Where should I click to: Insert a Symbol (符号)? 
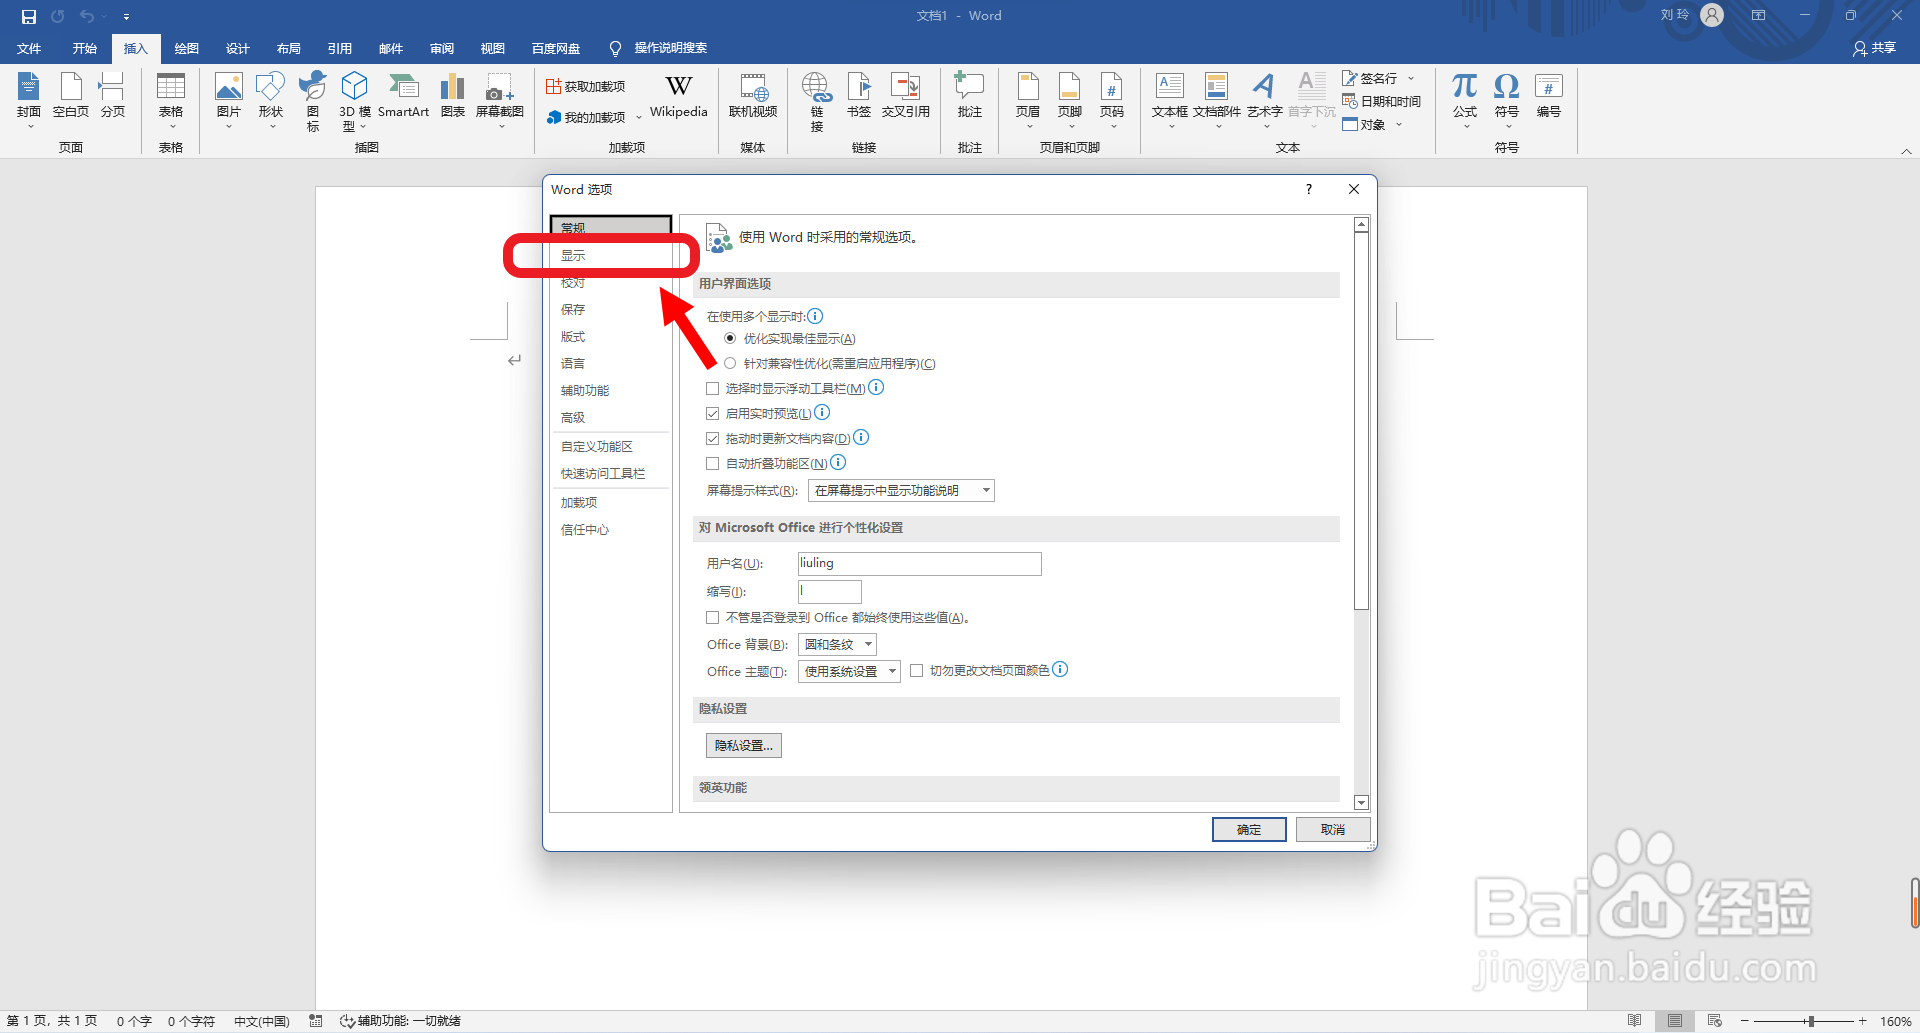click(1507, 98)
